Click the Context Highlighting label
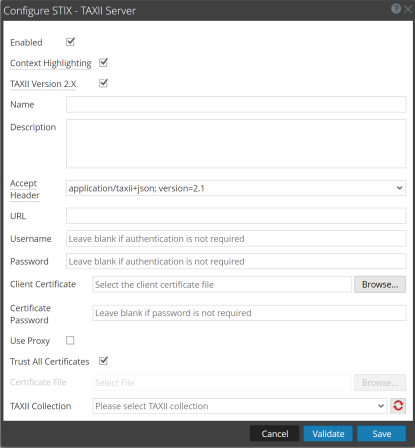The height and width of the screenshot is (448, 415). tap(51, 63)
